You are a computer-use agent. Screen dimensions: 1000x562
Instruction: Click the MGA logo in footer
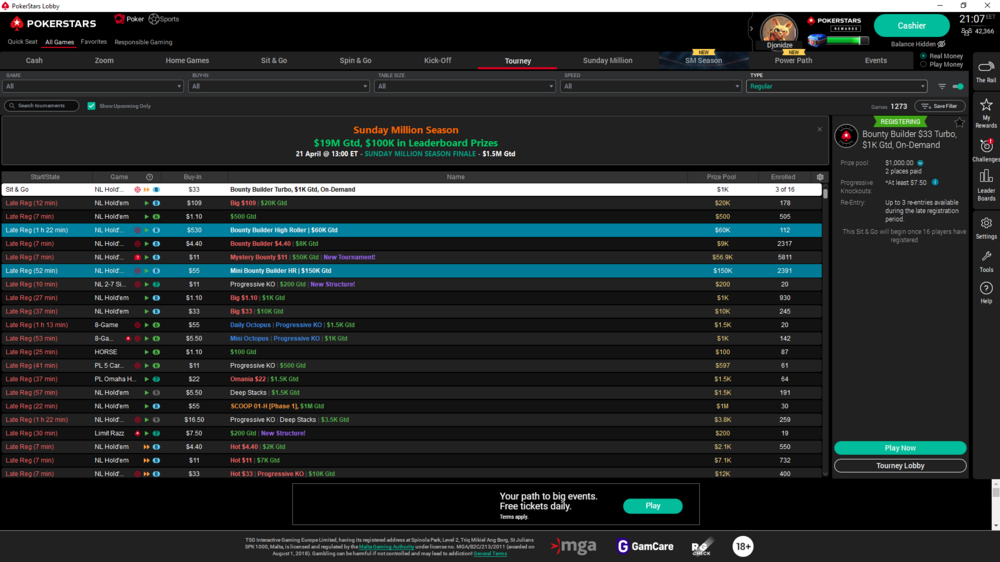click(574, 546)
